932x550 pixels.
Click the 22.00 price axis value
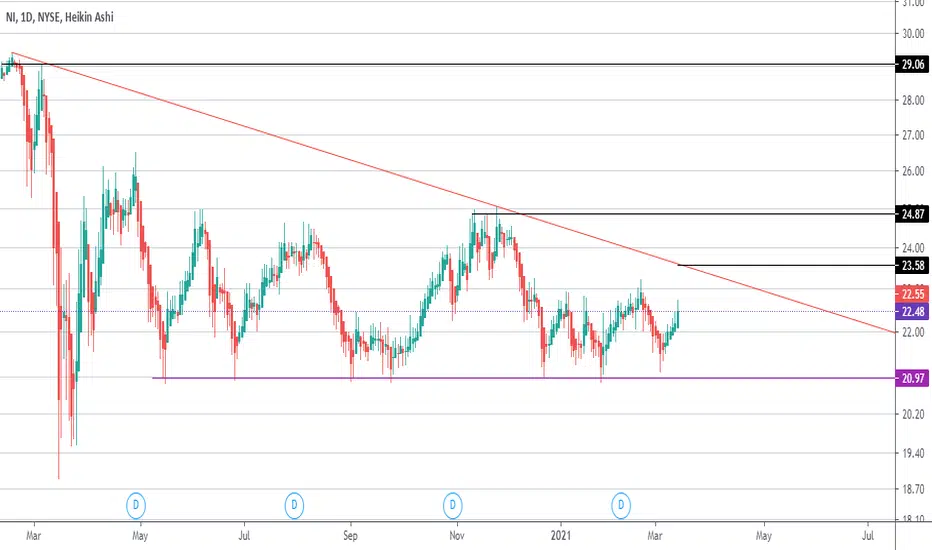(x=913, y=332)
